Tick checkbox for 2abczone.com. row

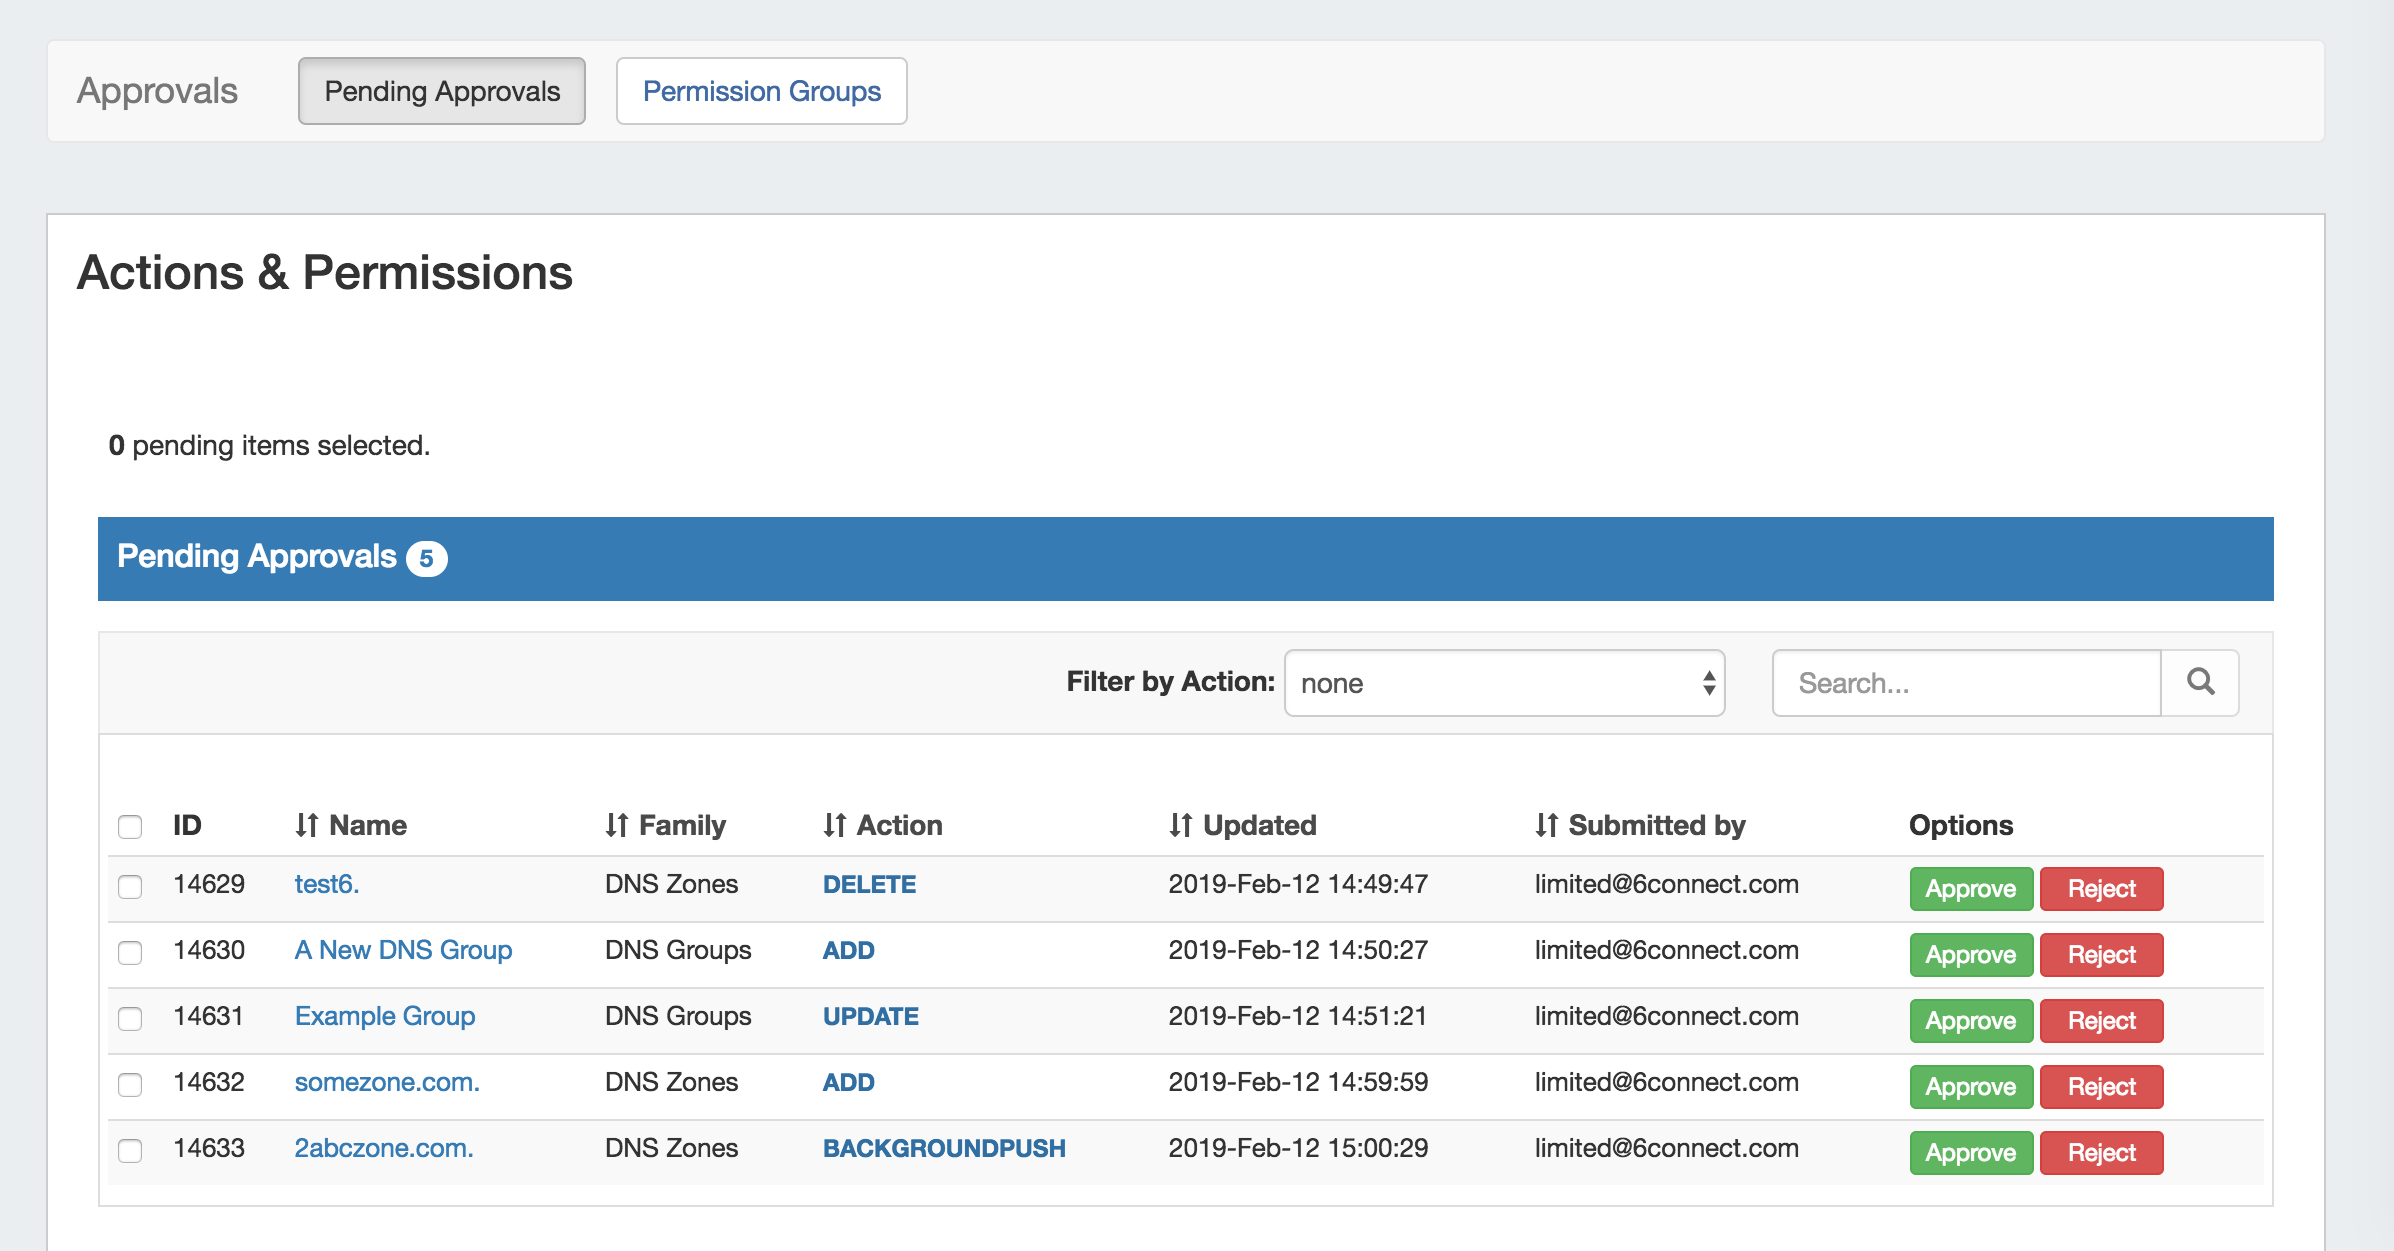(130, 1150)
